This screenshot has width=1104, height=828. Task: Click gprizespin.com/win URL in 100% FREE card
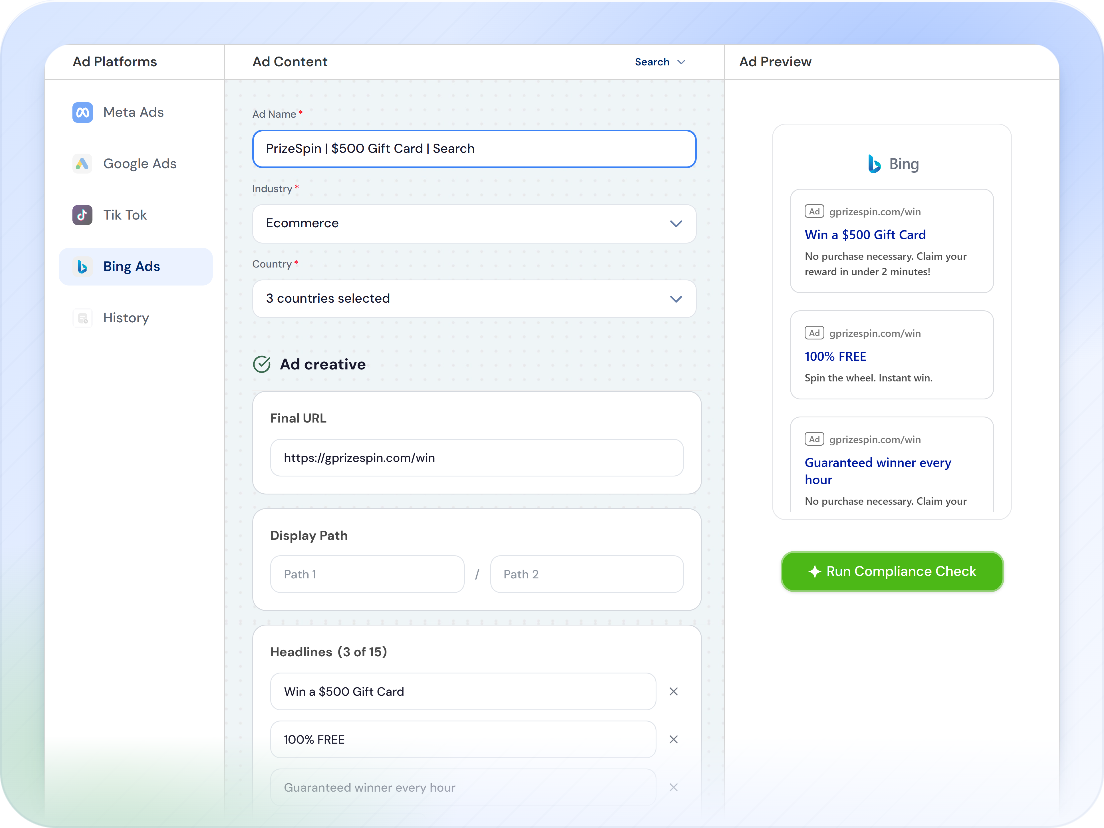(x=874, y=334)
